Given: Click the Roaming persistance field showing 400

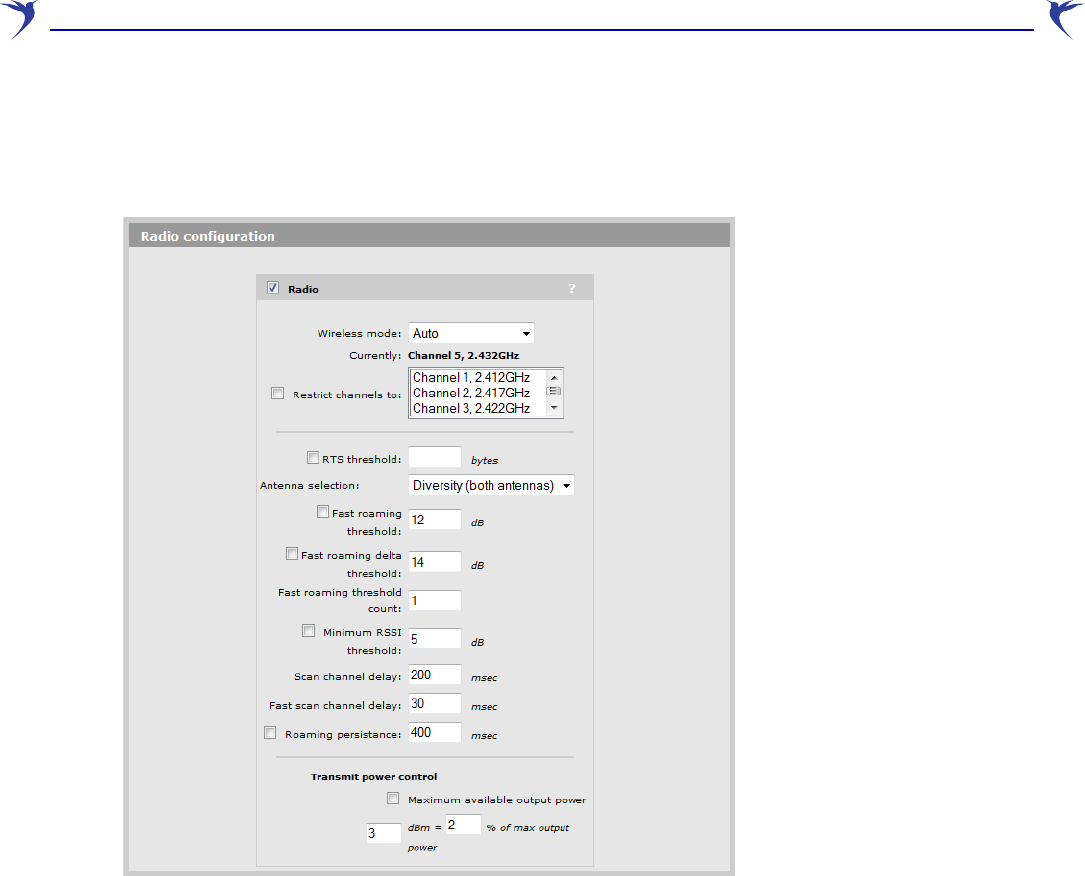Looking at the screenshot, I should click(435, 733).
